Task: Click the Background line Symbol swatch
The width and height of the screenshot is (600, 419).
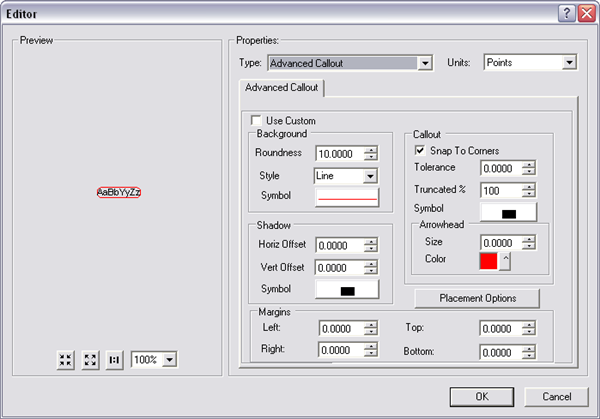Action: pos(347,198)
